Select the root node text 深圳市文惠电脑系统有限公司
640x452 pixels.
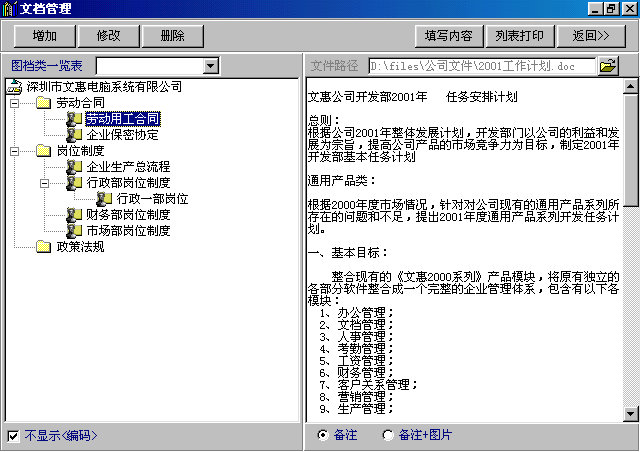[x=104, y=87]
